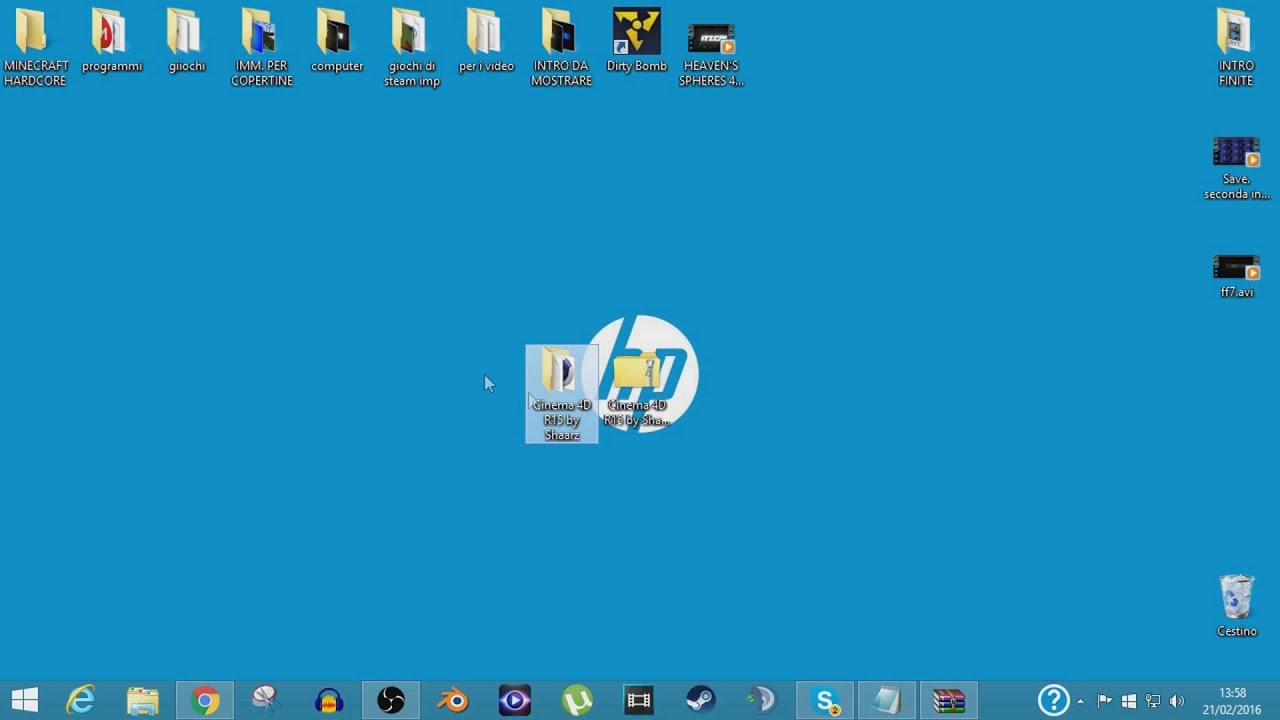1280x720 pixels.
Task: Open Audacity headphones icon in taskbar
Action: coord(329,701)
